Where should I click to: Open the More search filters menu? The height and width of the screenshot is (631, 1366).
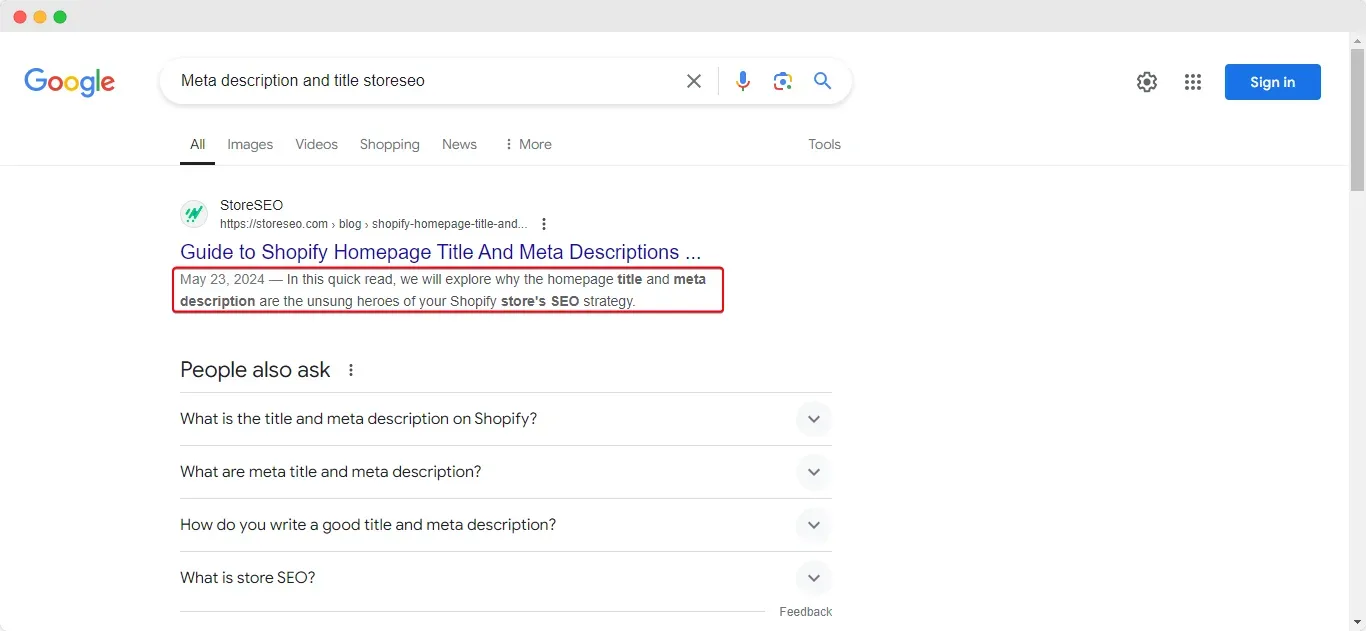pyautogui.click(x=528, y=144)
